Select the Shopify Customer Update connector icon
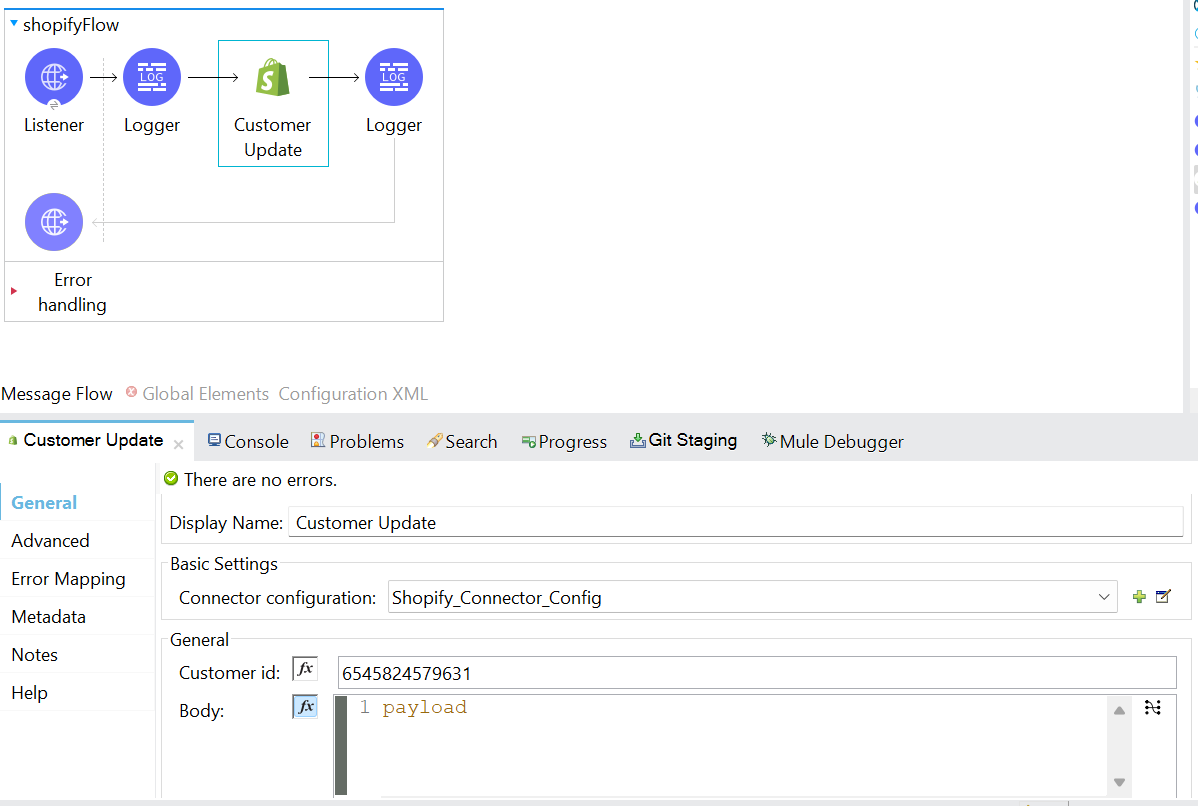 click(273, 77)
